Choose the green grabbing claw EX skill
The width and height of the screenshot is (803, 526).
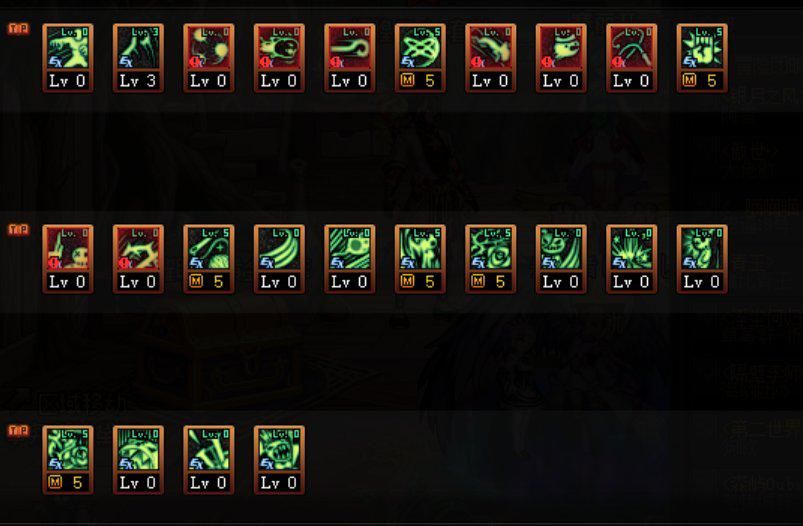pyautogui.click(x=68, y=58)
